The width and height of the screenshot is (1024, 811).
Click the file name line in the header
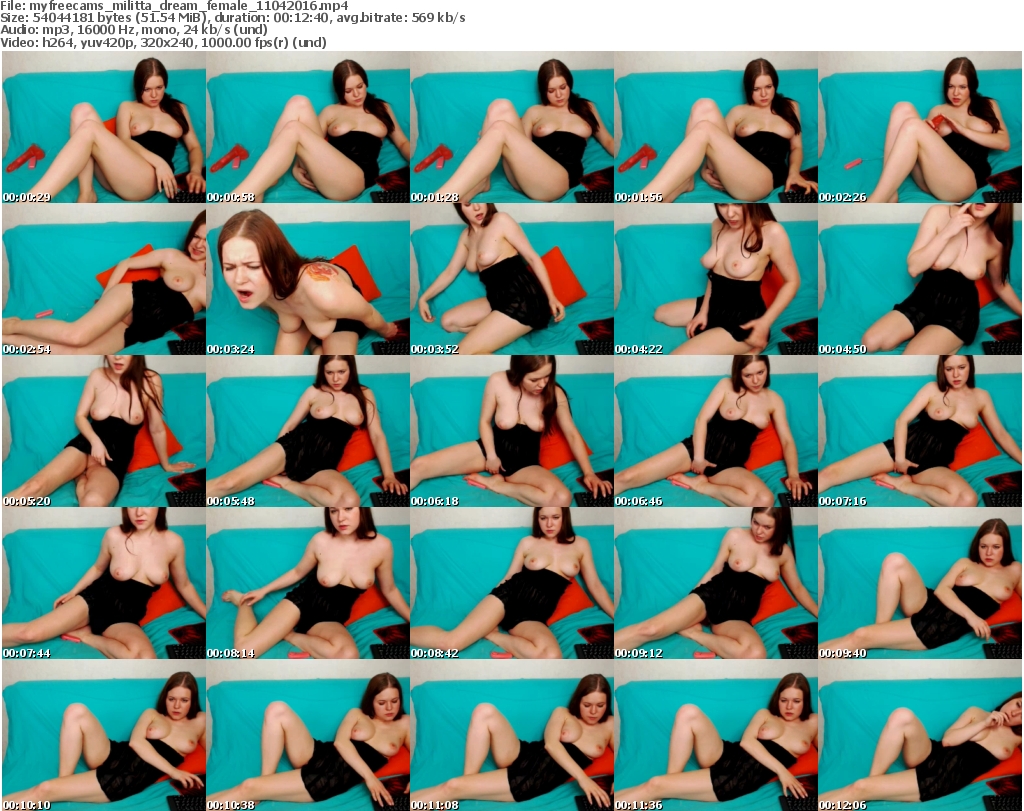click(x=174, y=6)
